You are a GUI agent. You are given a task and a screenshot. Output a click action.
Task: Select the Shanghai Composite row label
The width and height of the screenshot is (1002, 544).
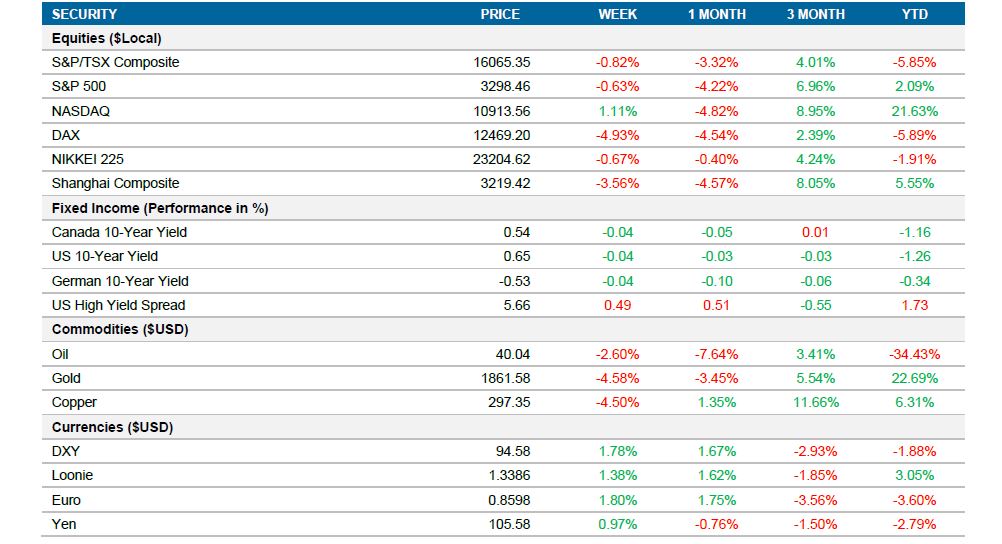116,183
